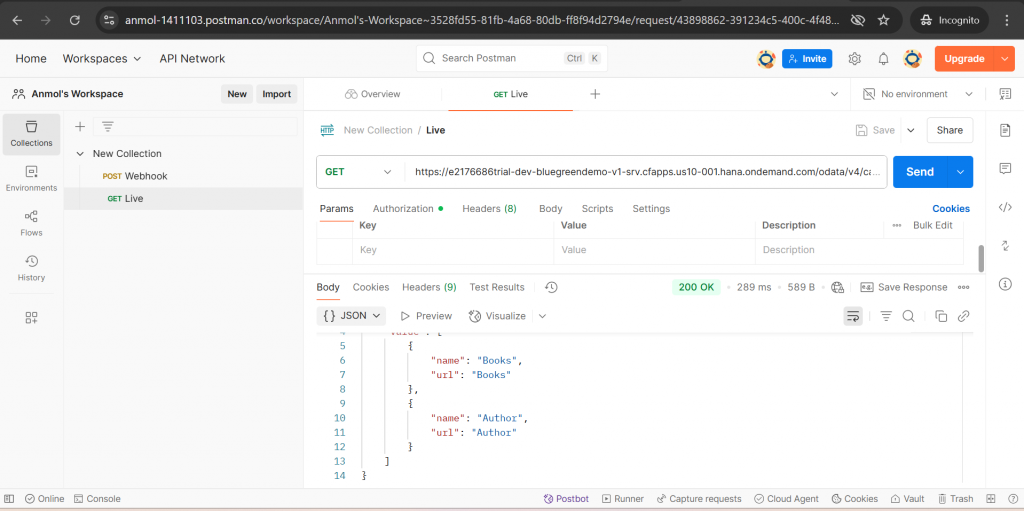Open the Cookies link in request tabs
Viewport: 1024px width, 511px height.
tap(951, 208)
